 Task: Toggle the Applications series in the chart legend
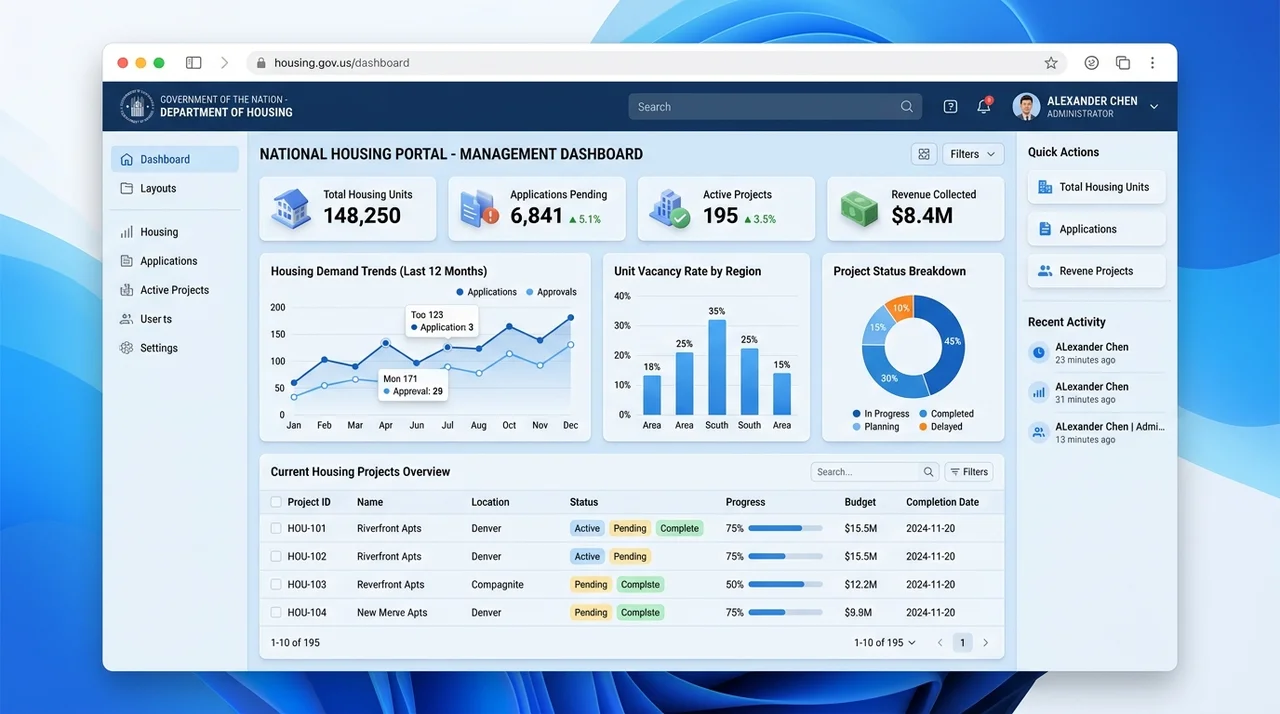coord(486,292)
